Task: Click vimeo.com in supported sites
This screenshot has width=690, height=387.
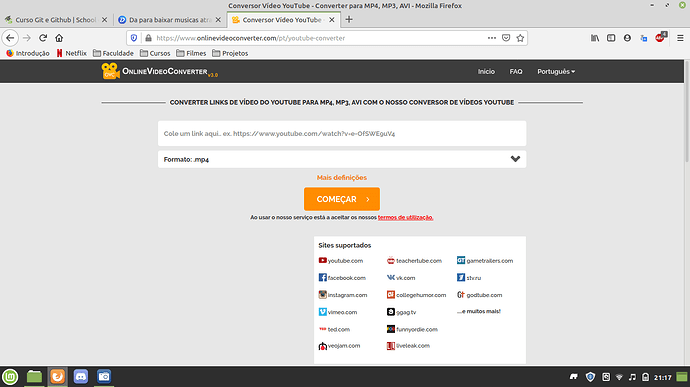Action: coord(338,312)
